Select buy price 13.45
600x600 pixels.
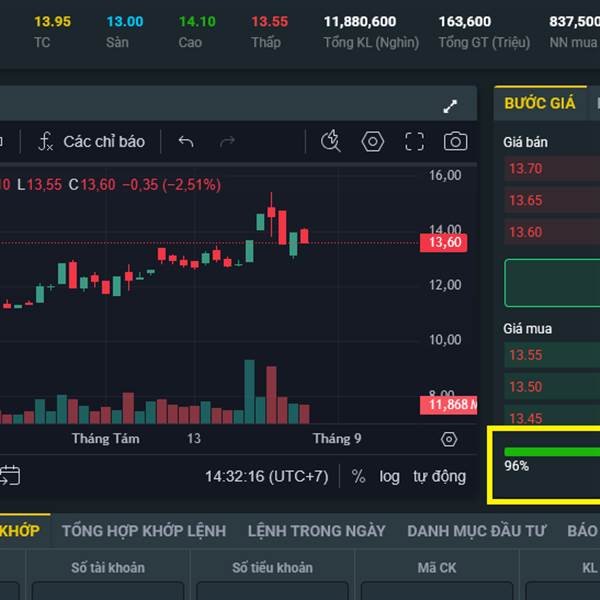tap(552, 415)
